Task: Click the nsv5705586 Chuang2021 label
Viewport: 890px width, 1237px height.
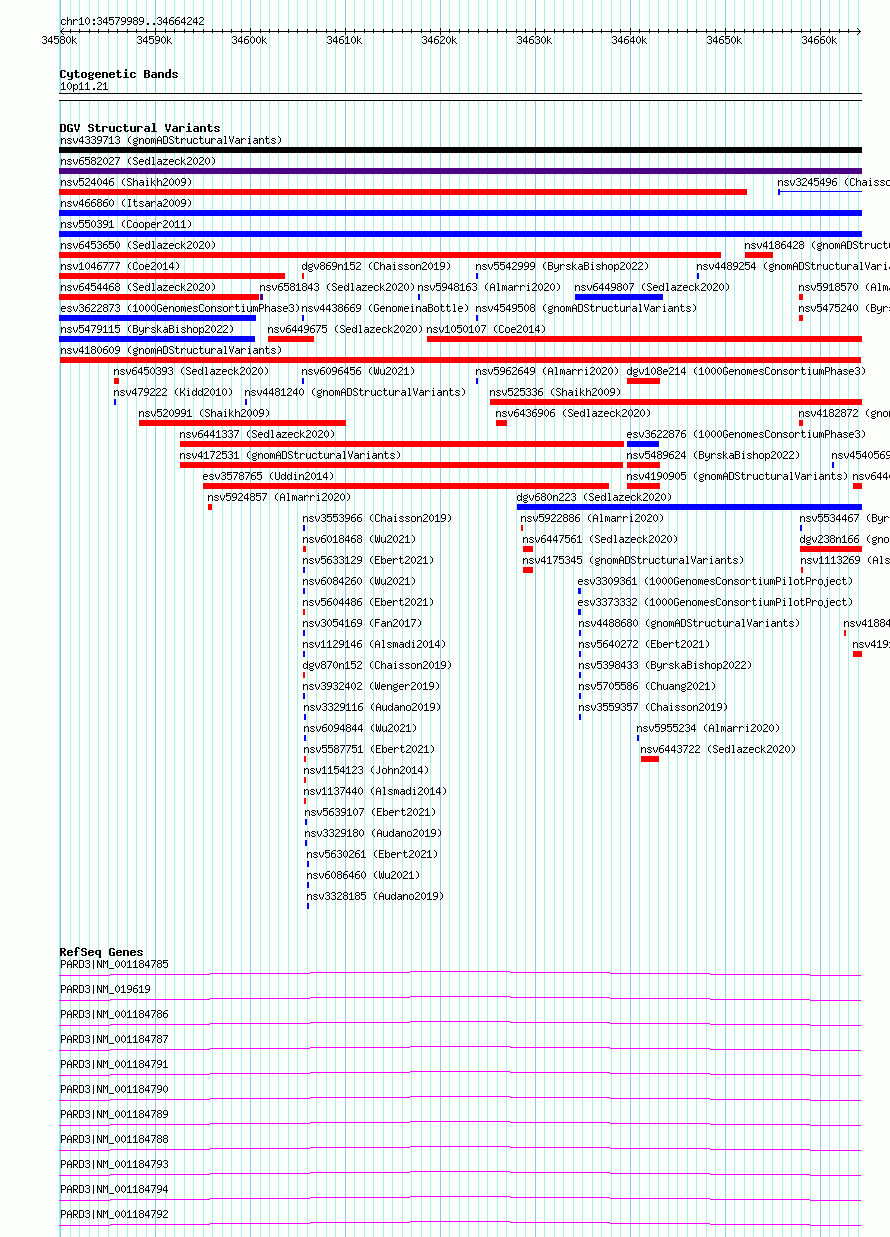Action: pos(648,686)
